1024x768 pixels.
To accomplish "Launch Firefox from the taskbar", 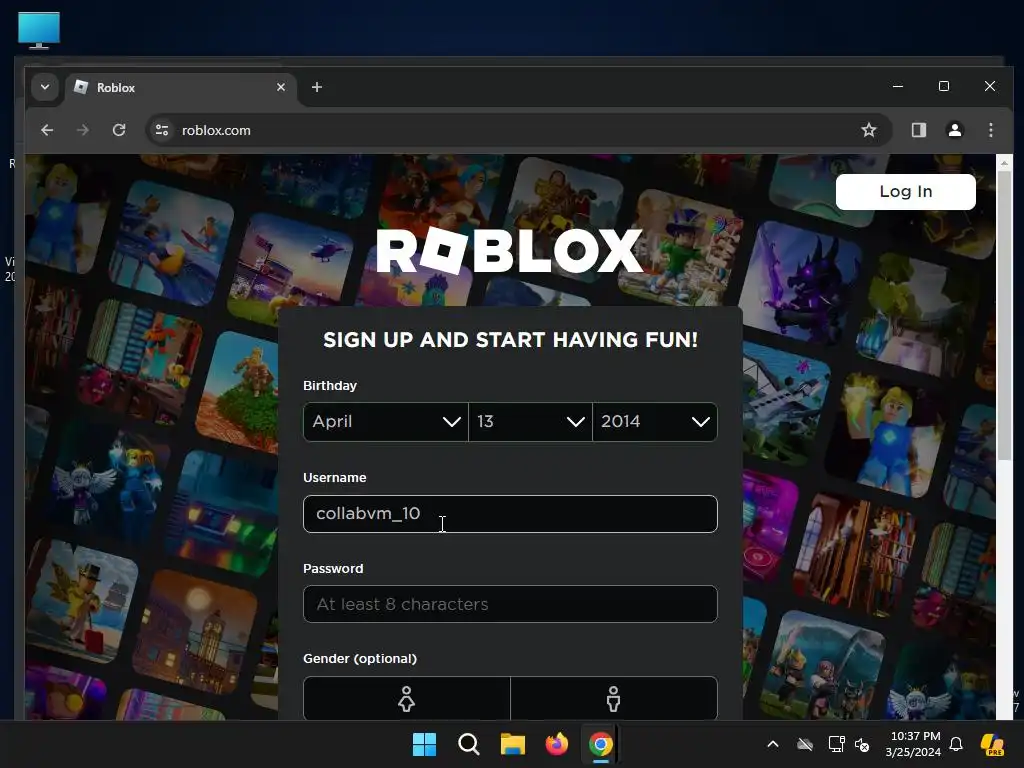I will point(556,744).
